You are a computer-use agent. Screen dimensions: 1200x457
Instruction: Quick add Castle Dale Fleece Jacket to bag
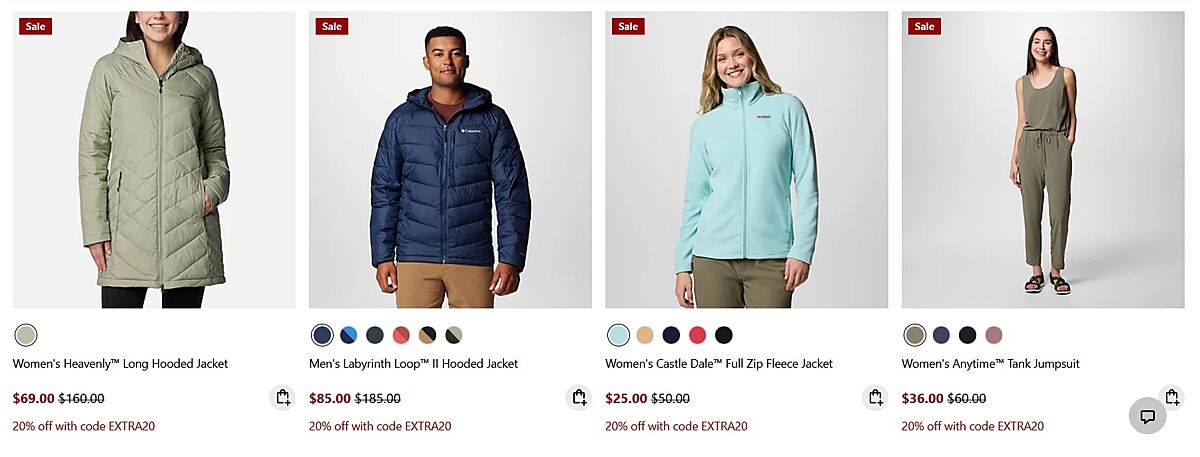click(x=875, y=398)
